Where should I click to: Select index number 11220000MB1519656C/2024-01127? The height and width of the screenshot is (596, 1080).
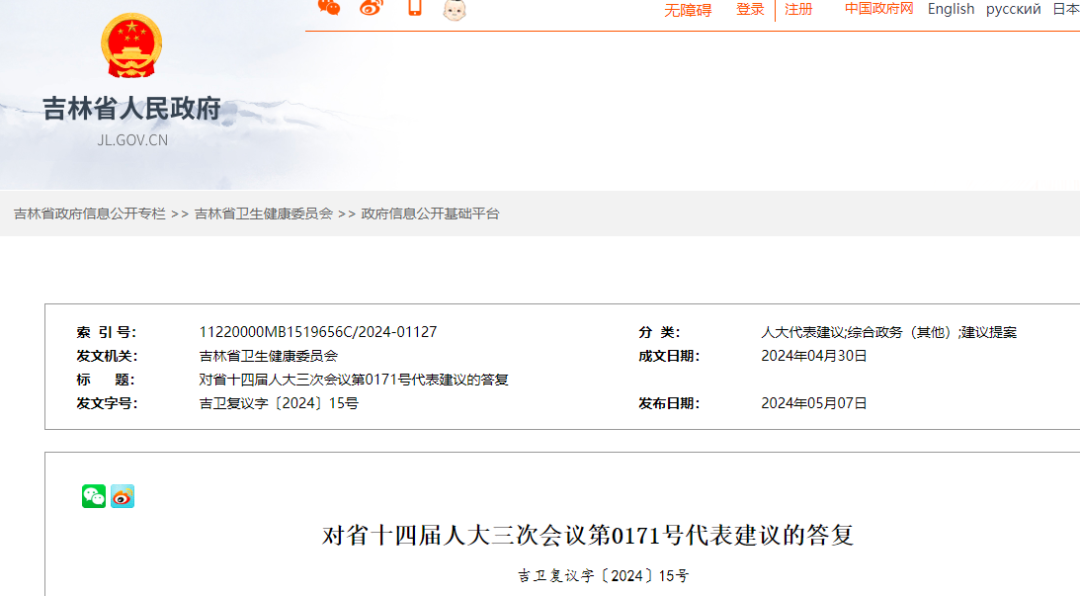click(318, 332)
